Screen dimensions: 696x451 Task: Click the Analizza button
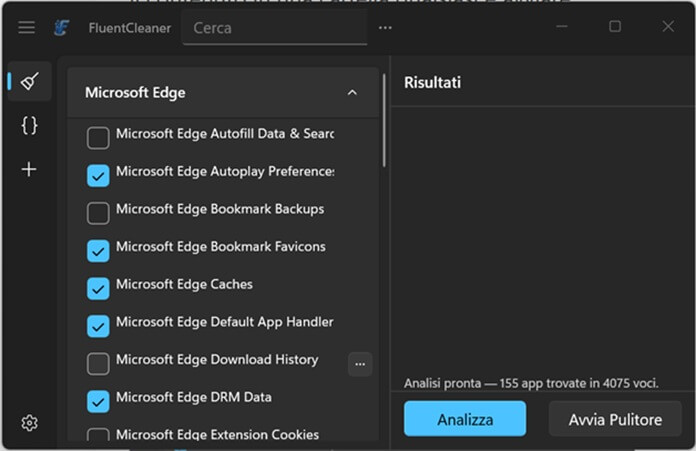click(465, 419)
